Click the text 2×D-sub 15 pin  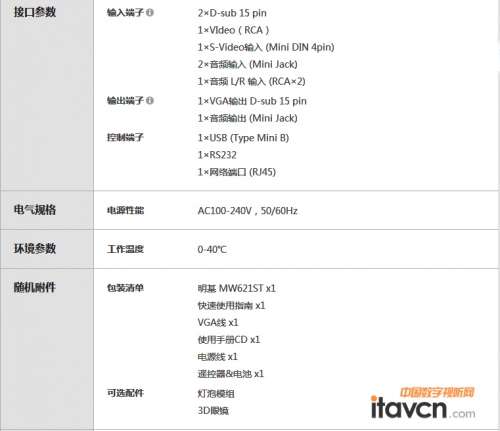coord(232,13)
